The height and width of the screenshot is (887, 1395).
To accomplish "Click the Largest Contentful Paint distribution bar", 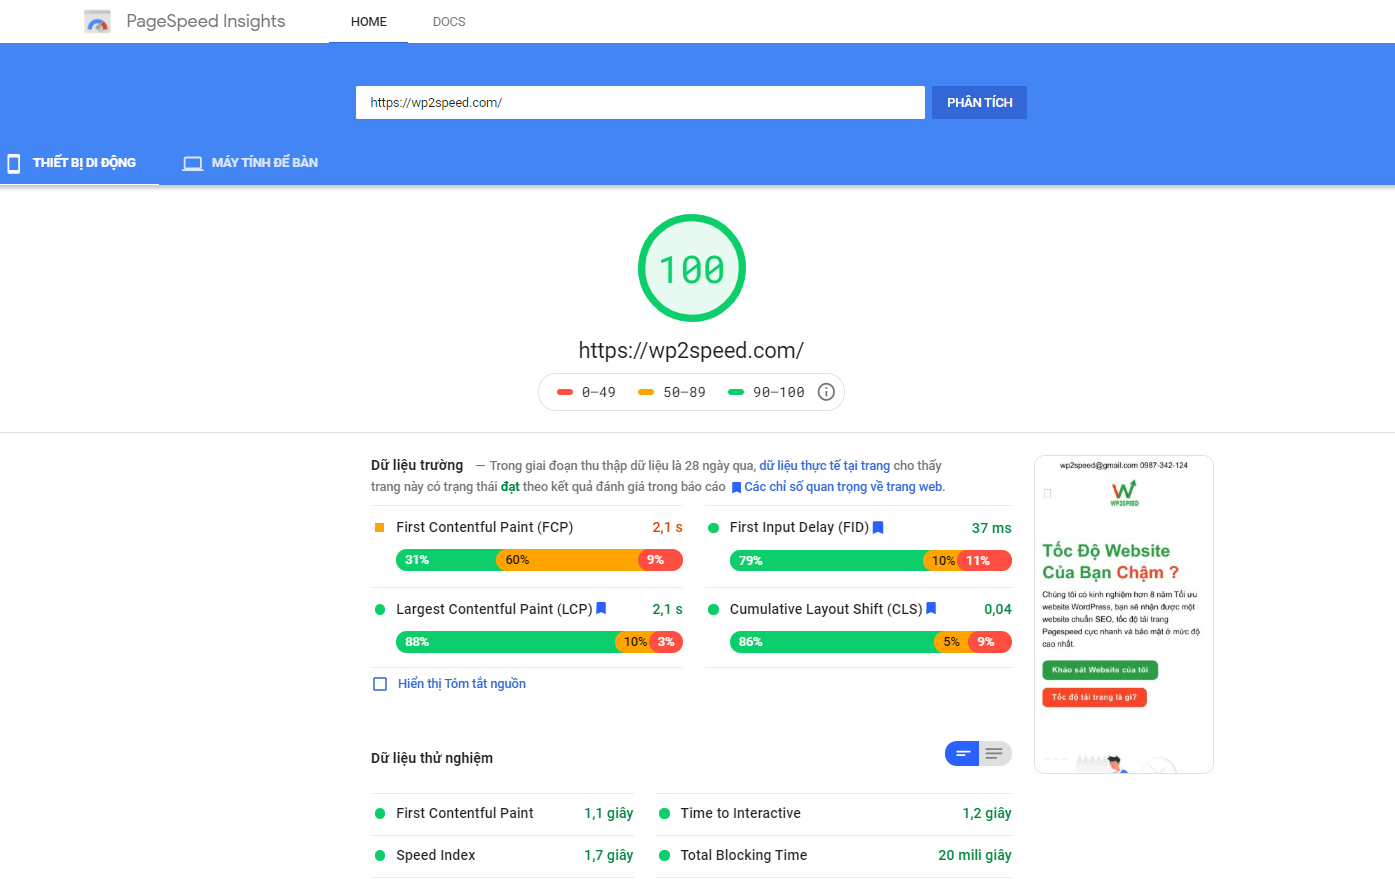I will coord(539,642).
